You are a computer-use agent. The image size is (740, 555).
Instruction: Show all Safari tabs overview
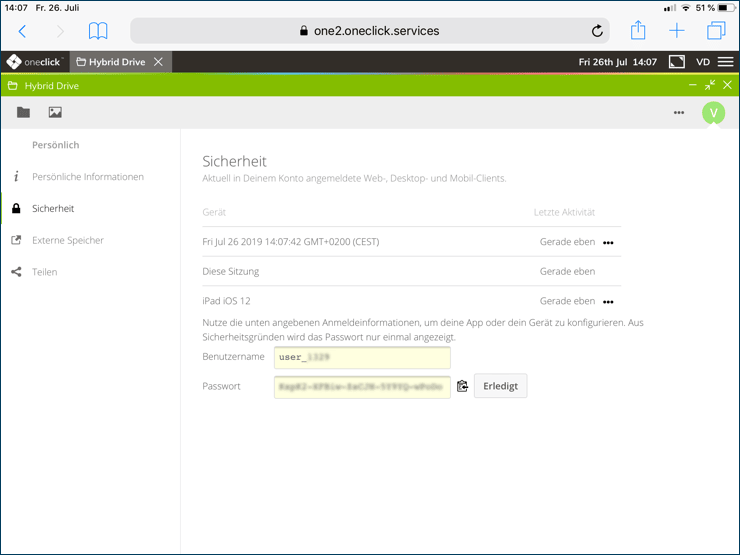point(715,31)
